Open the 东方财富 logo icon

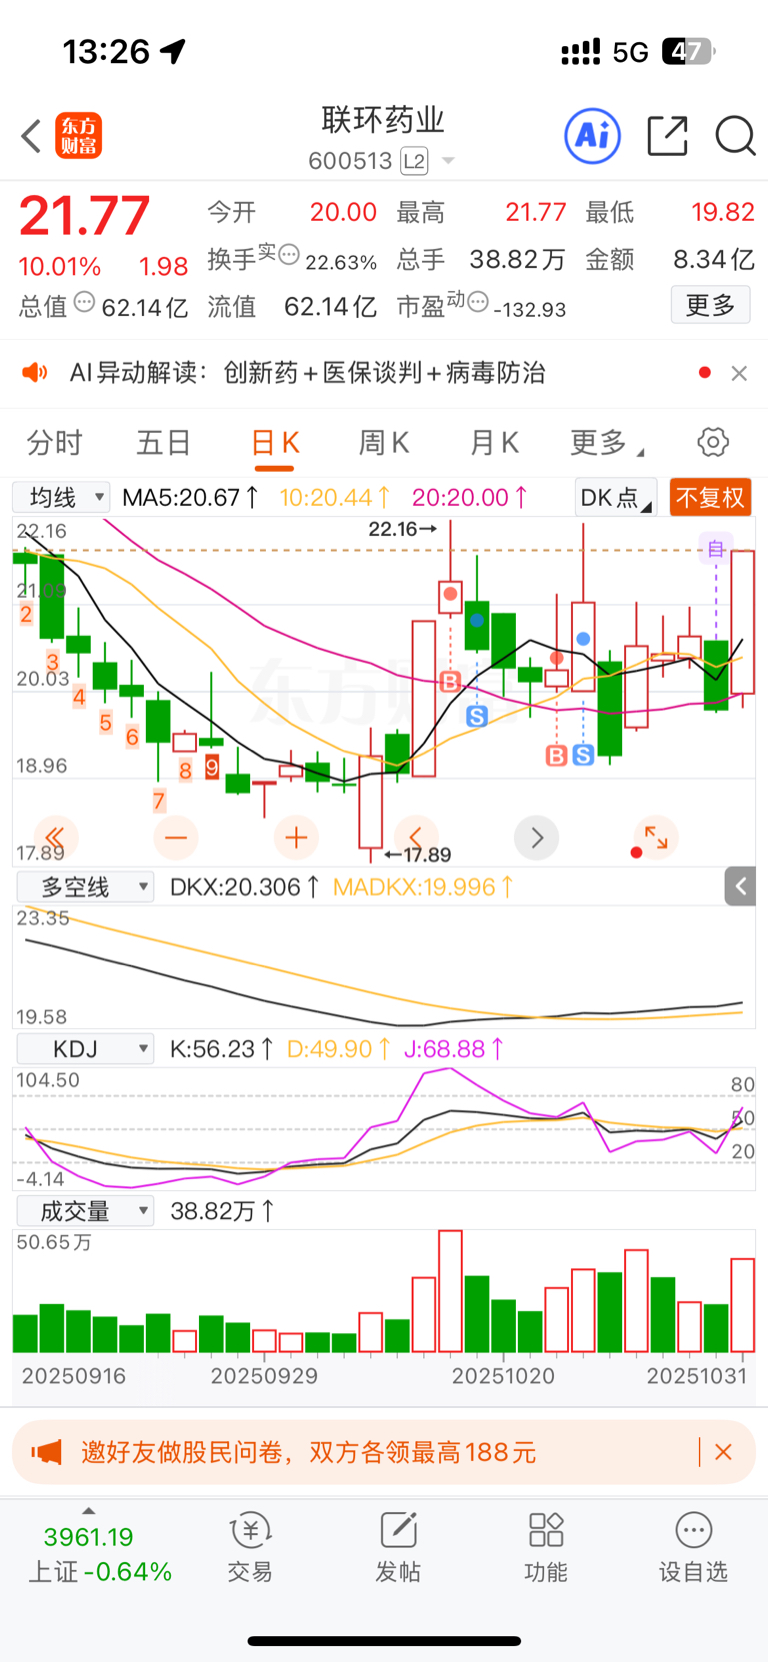click(x=78, y=136)
